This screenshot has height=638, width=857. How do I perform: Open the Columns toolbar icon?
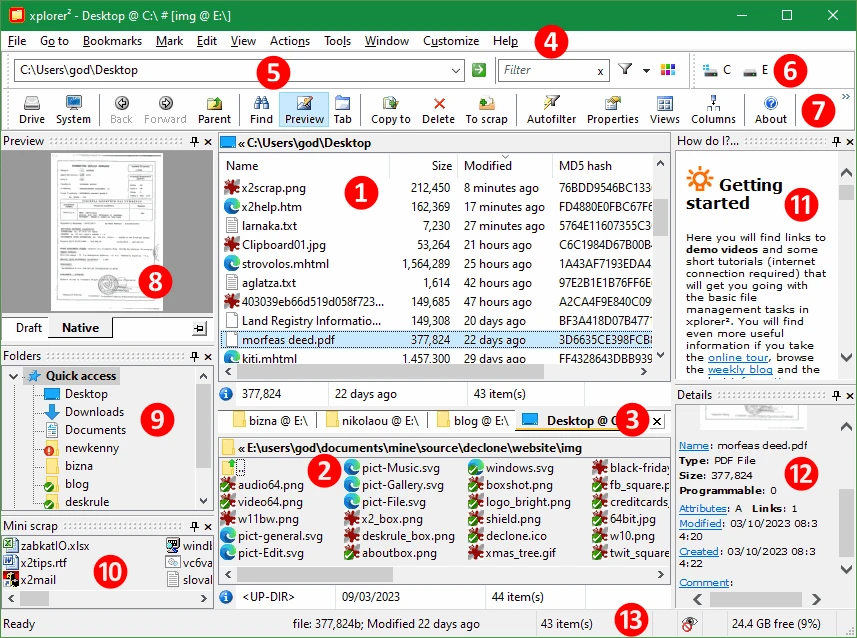[x=713, y=109]
